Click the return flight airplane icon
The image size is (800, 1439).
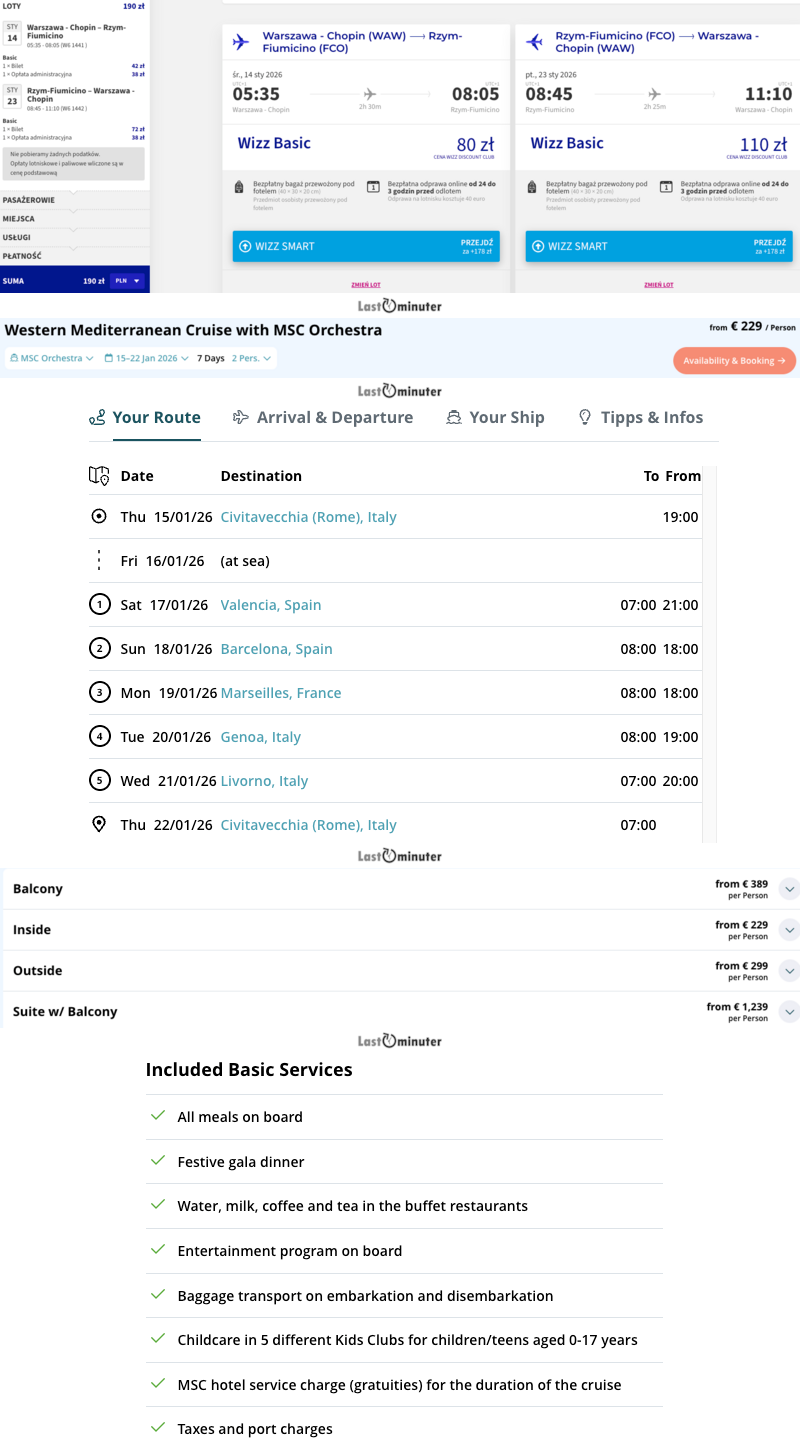(534, 42)
